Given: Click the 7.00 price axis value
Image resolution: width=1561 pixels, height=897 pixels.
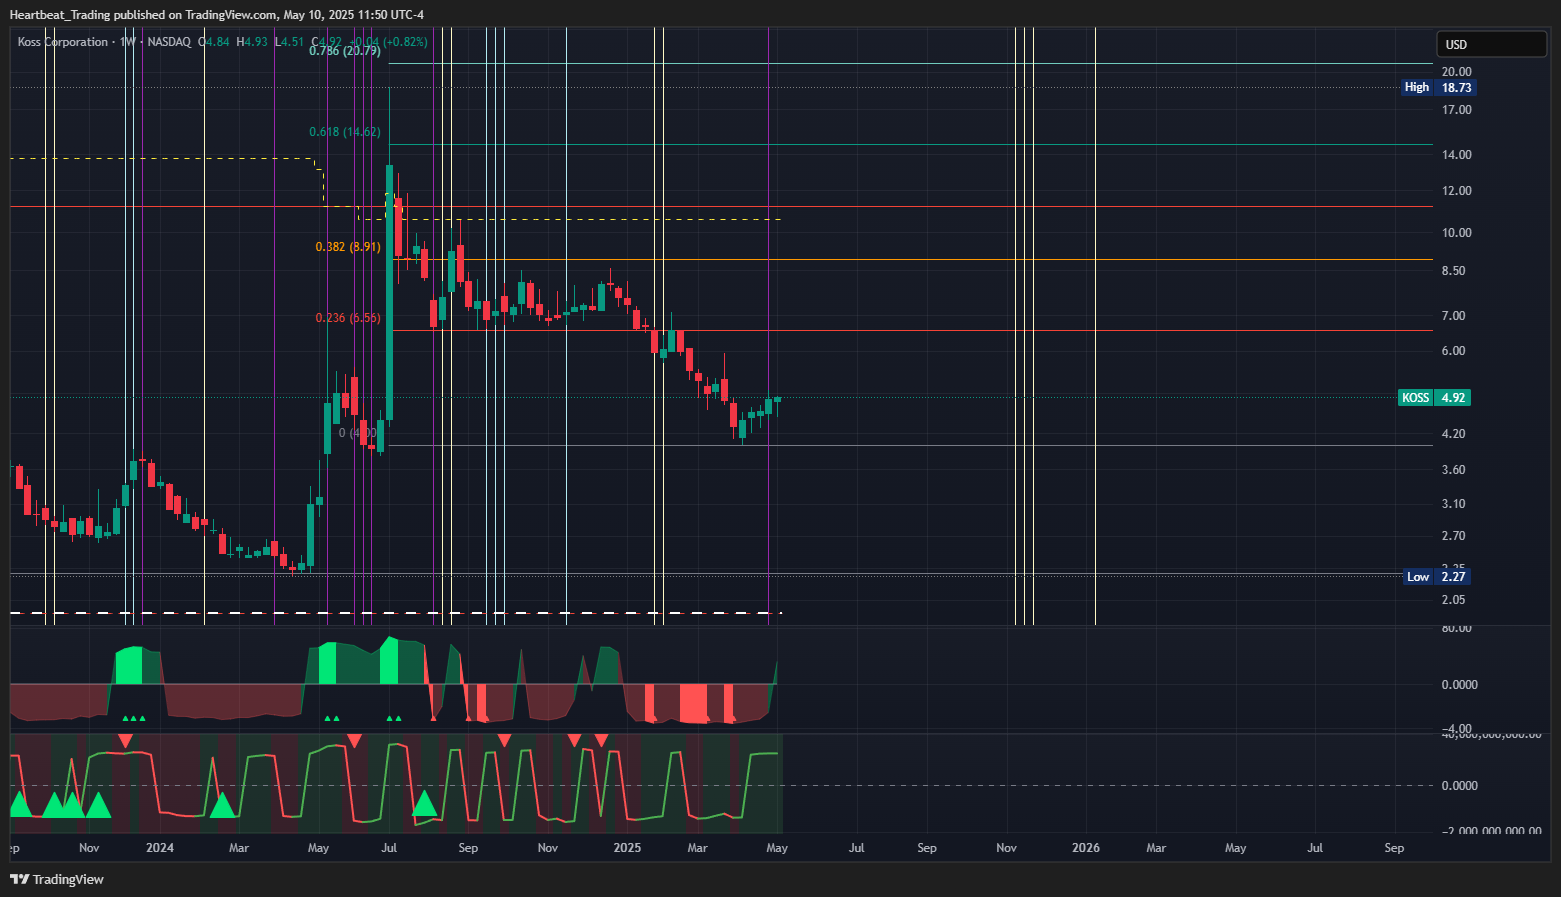Looking at the screenshot, I should tap(1453, 316).
